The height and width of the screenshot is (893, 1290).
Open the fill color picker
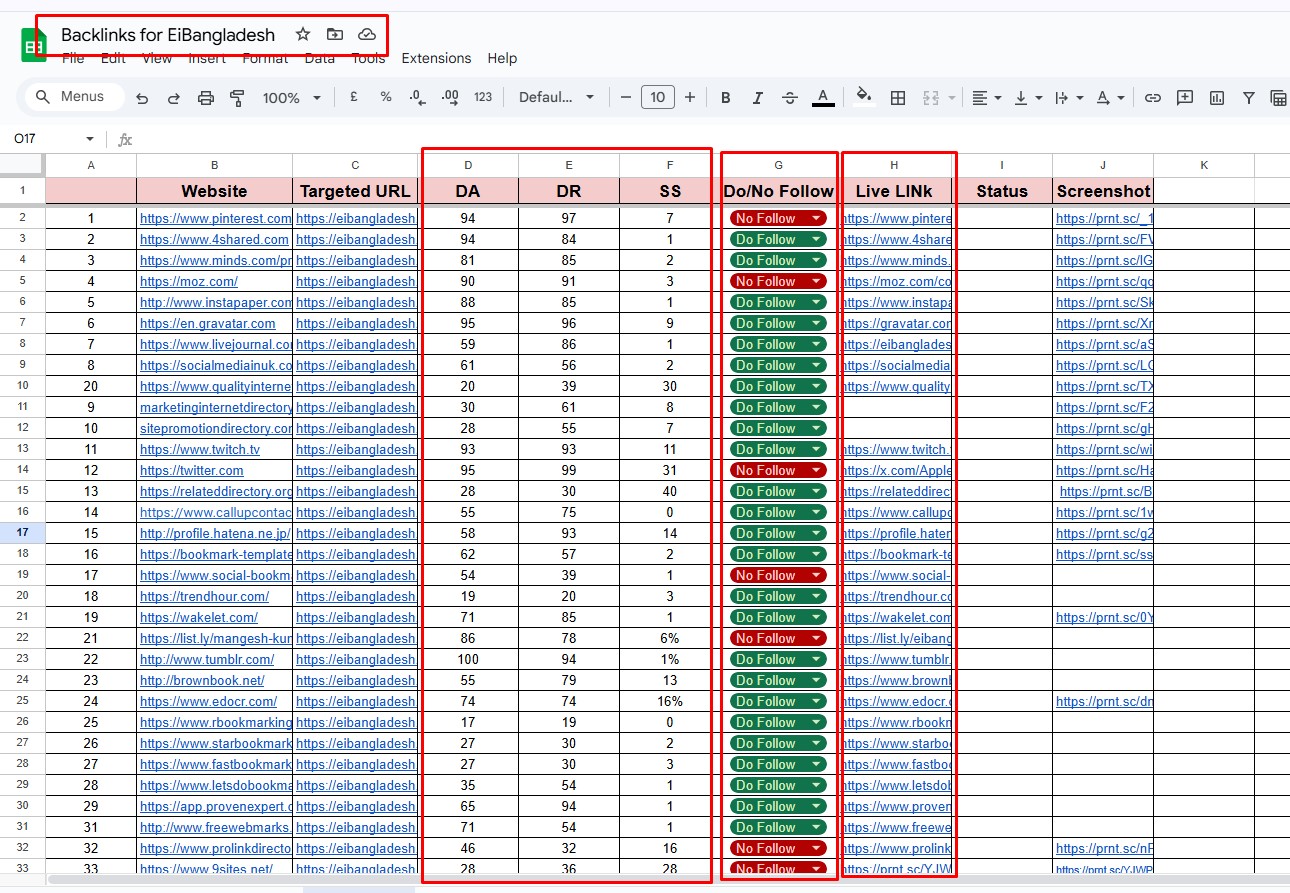(x=864, y=97)
